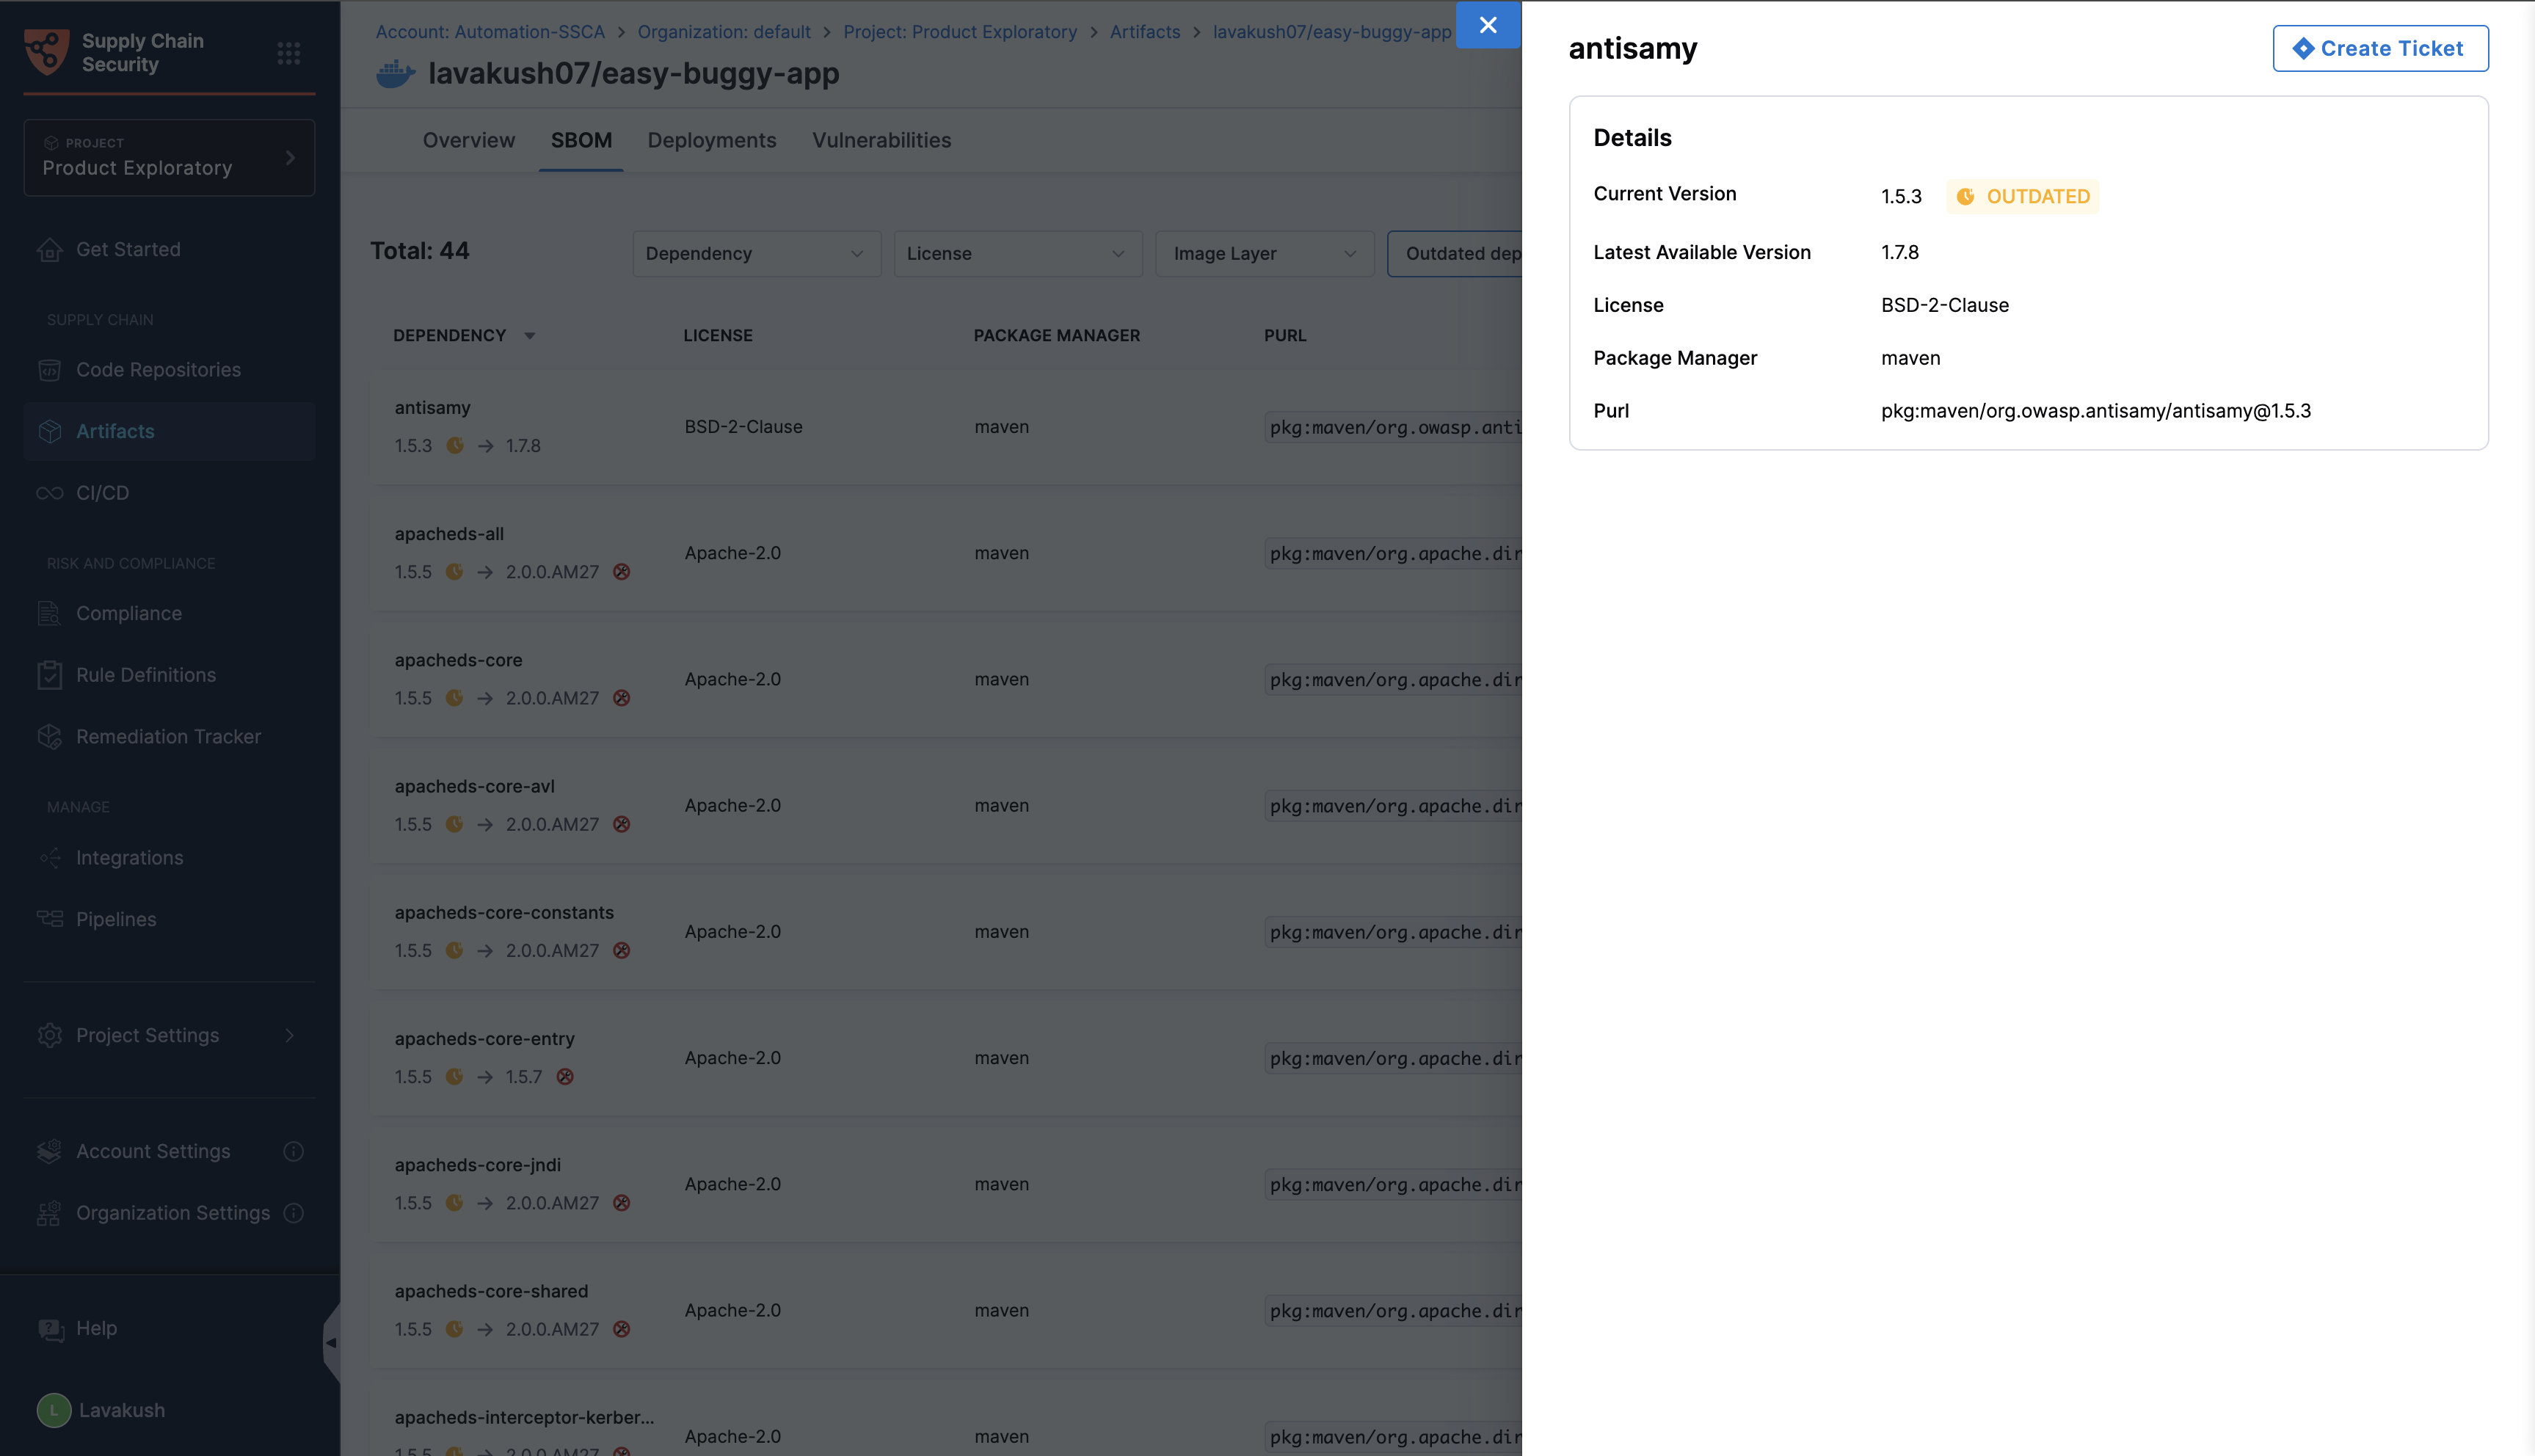Click outdated clock icon in antisamy row
The width and height of the screenshot is (2535, 1456).
pyautogui.click(x=455, y=446)
